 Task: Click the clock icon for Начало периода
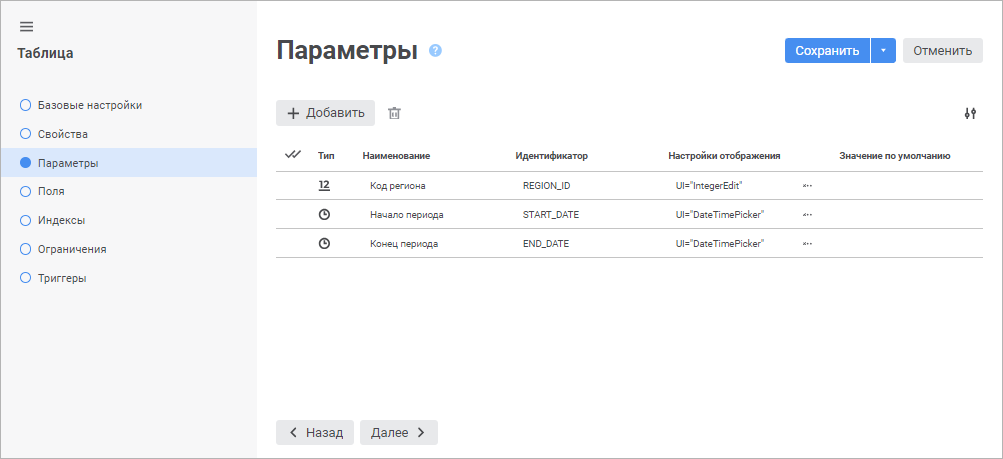click(324, 215)
